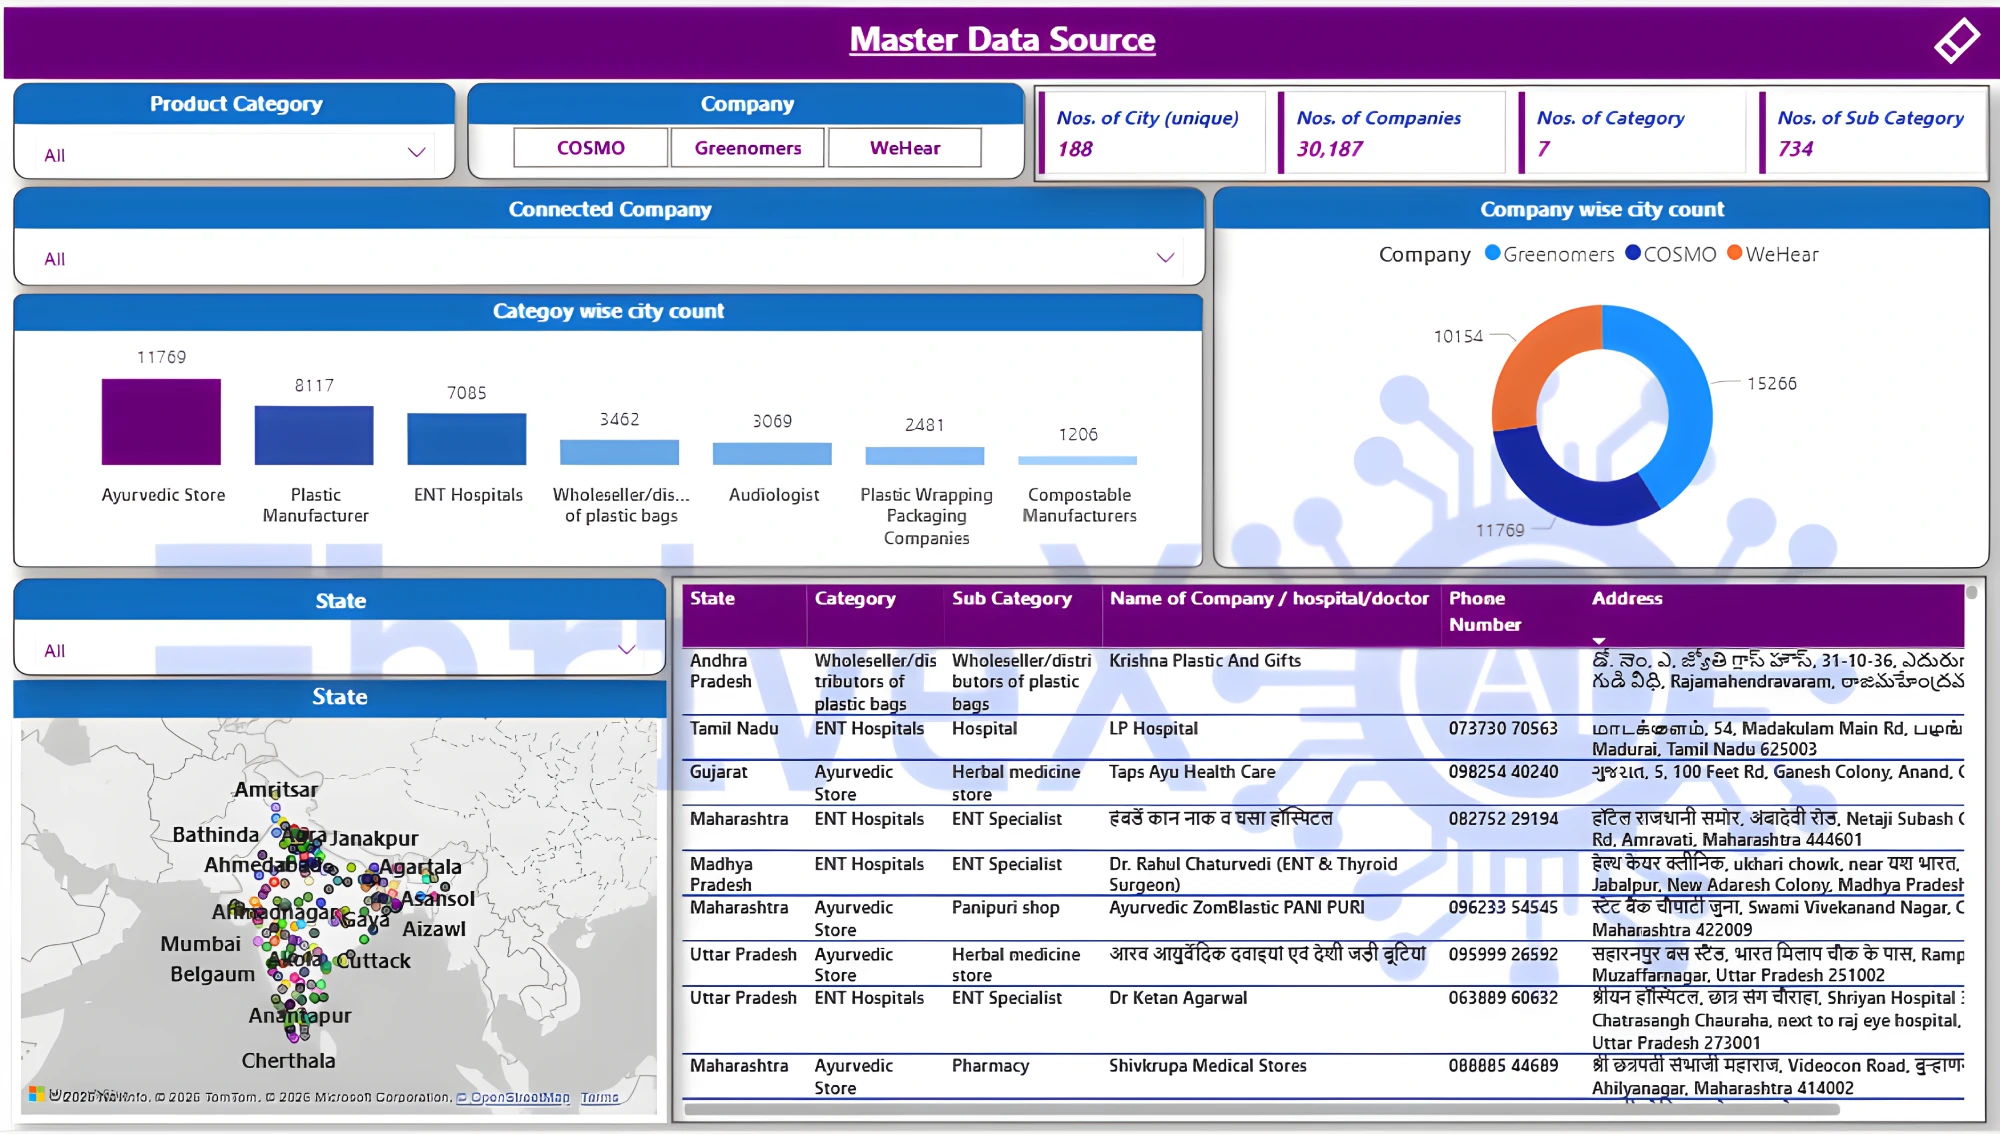This screenshot has height=1134, width=2000.
Task: Sort by Category column header
Action: pos(854,599)
